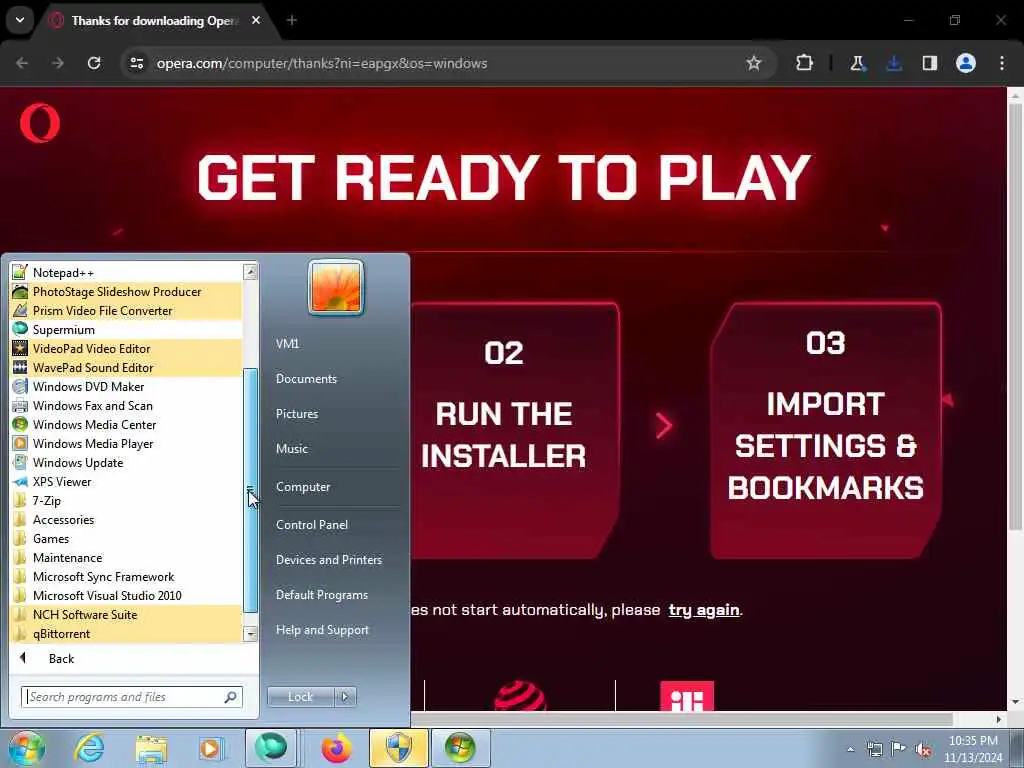Open browser extensions puzzle icon
The height and width of the screenshot is (768, 1024).
(x=805, y=63)
